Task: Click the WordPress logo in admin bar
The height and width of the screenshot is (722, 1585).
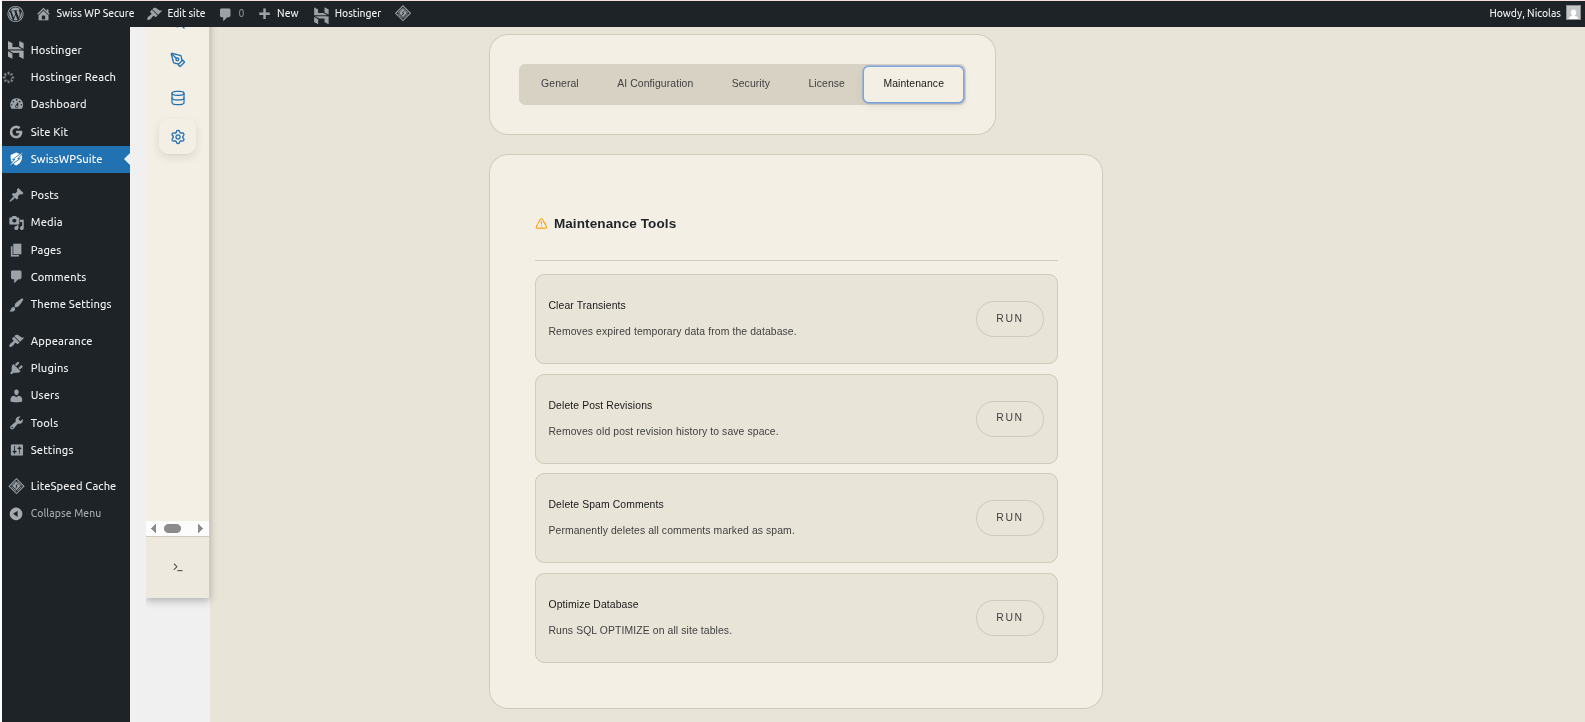Action: click(x=16, y=13)
